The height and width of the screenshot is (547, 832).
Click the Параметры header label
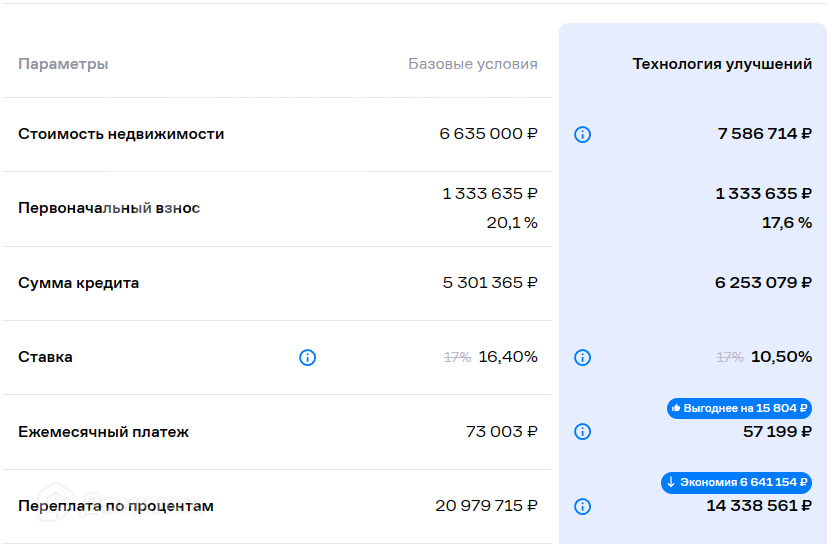pos(63,64)
